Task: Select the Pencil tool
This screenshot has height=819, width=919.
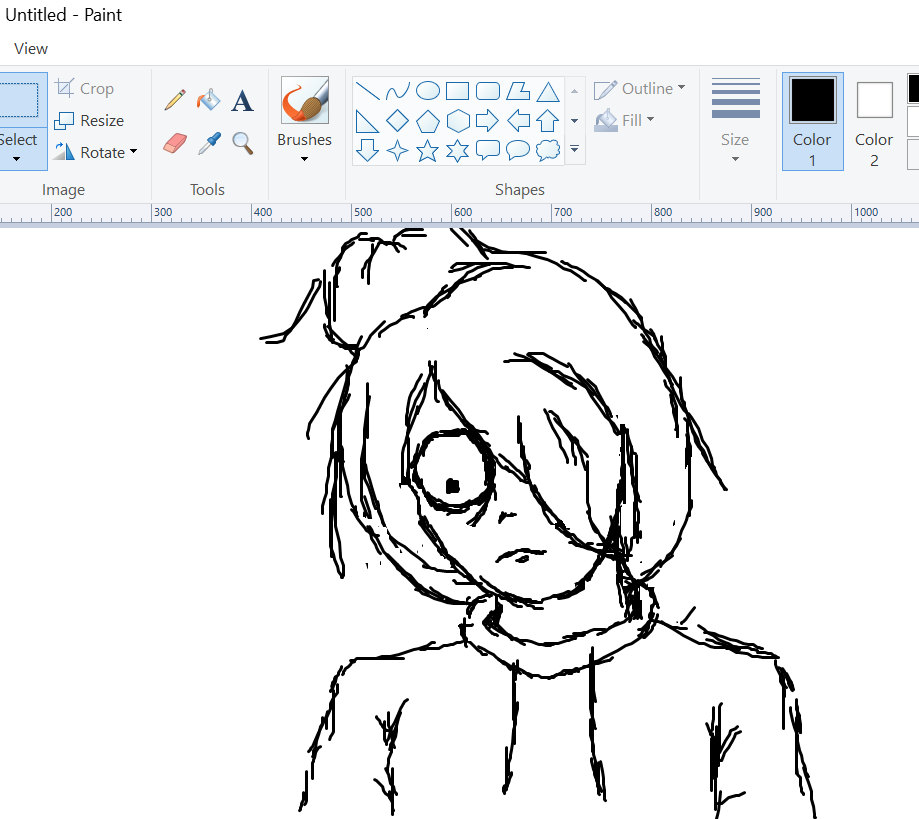Action: (x=175, y=100)
